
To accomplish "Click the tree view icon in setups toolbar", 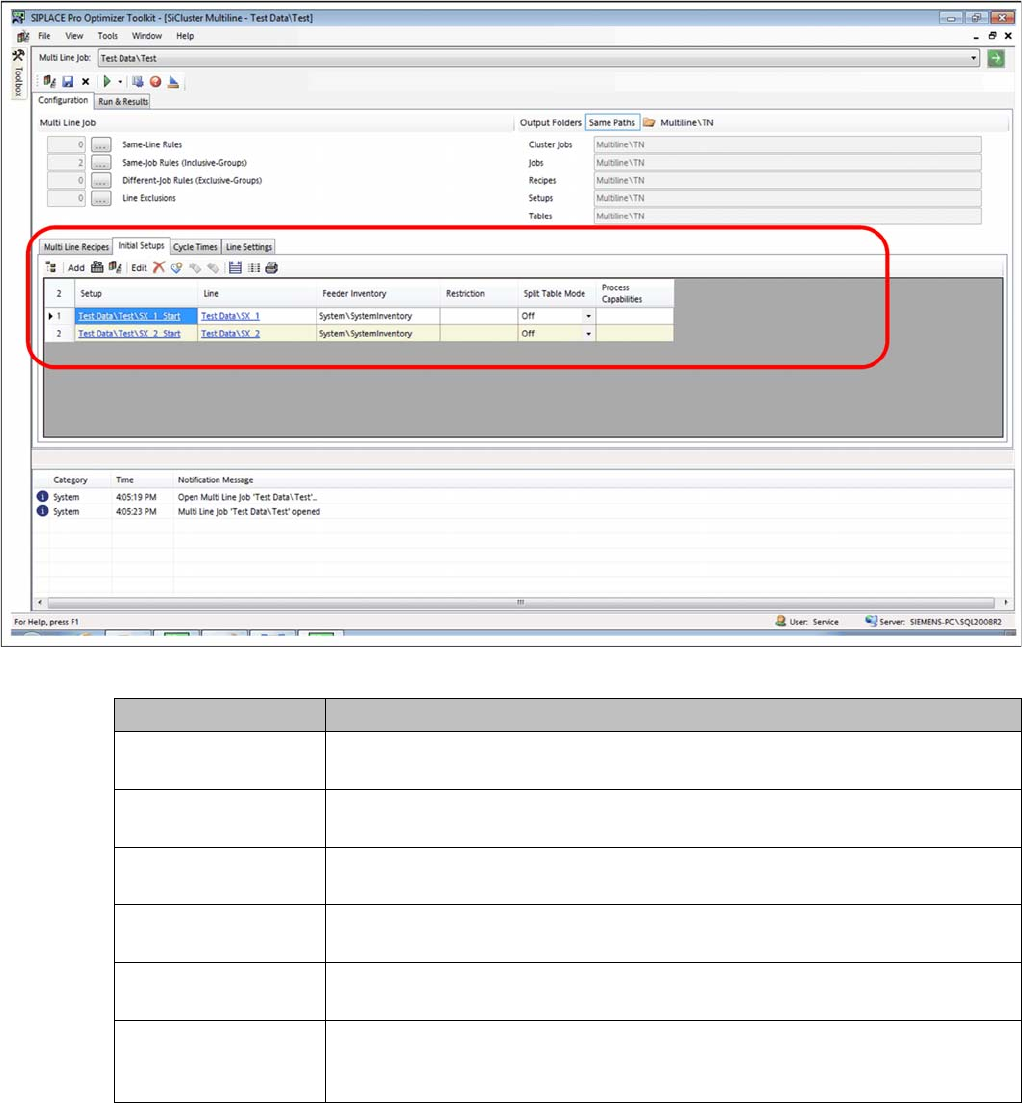I will pos(51,267).
